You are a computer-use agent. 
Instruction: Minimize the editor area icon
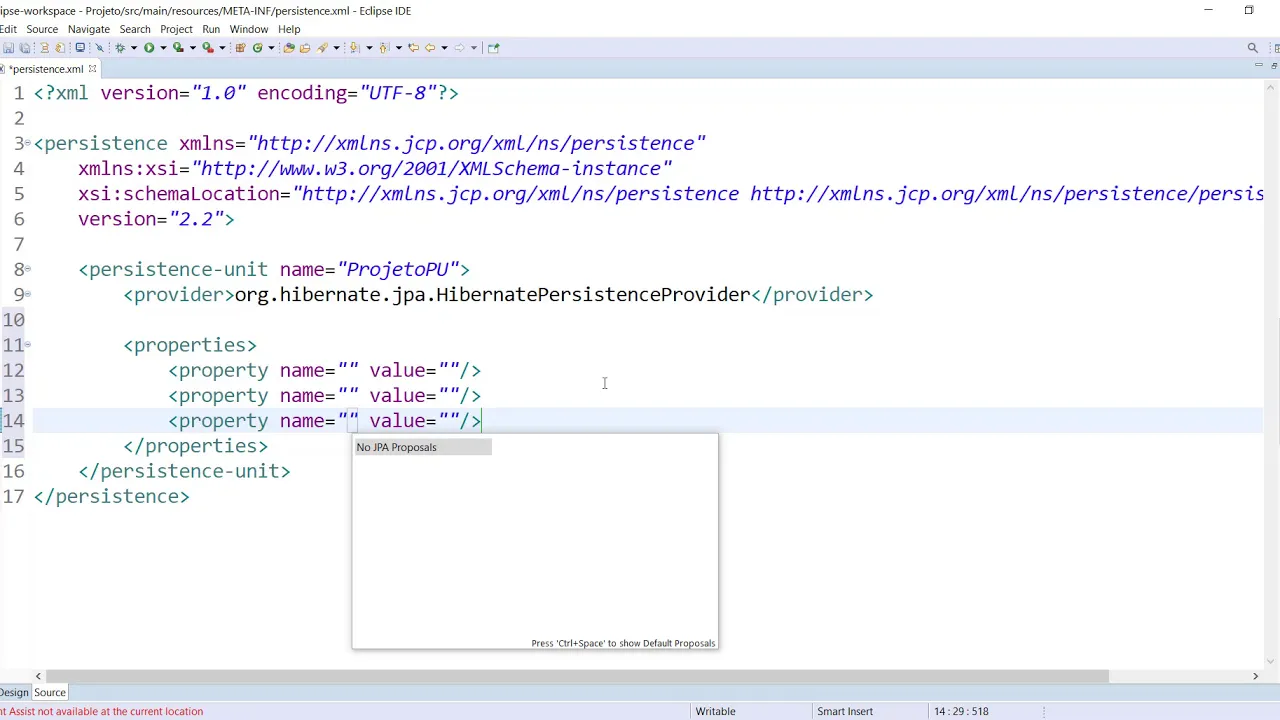point(1258,66)
